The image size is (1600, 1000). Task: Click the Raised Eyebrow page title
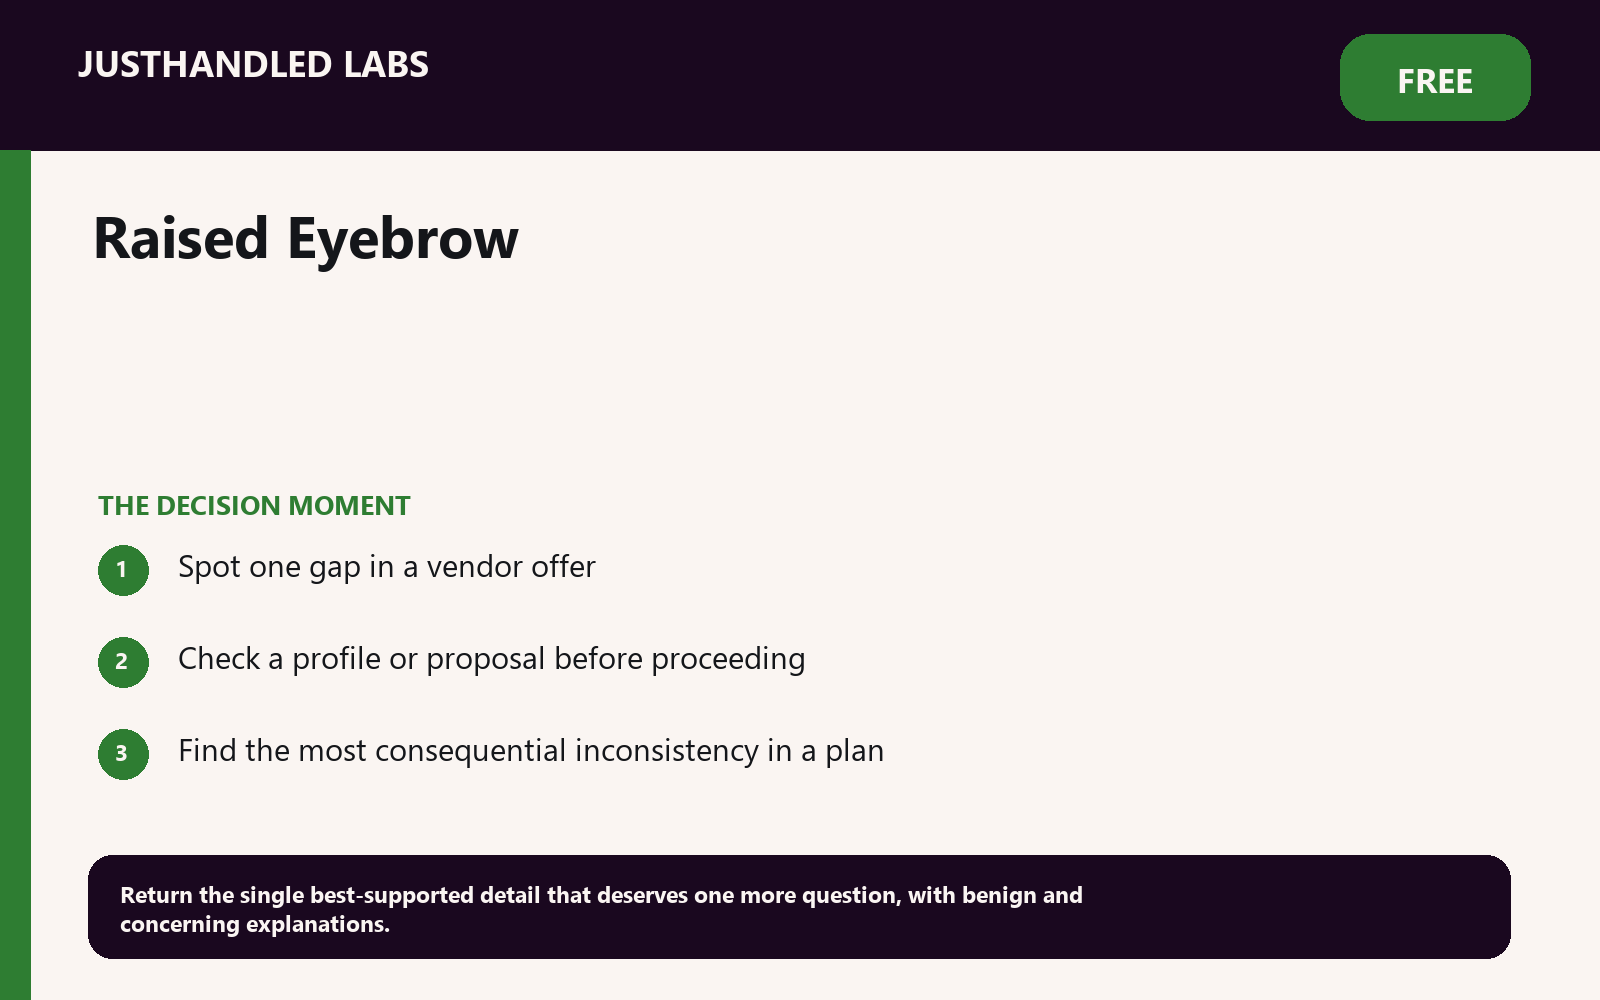306,239
